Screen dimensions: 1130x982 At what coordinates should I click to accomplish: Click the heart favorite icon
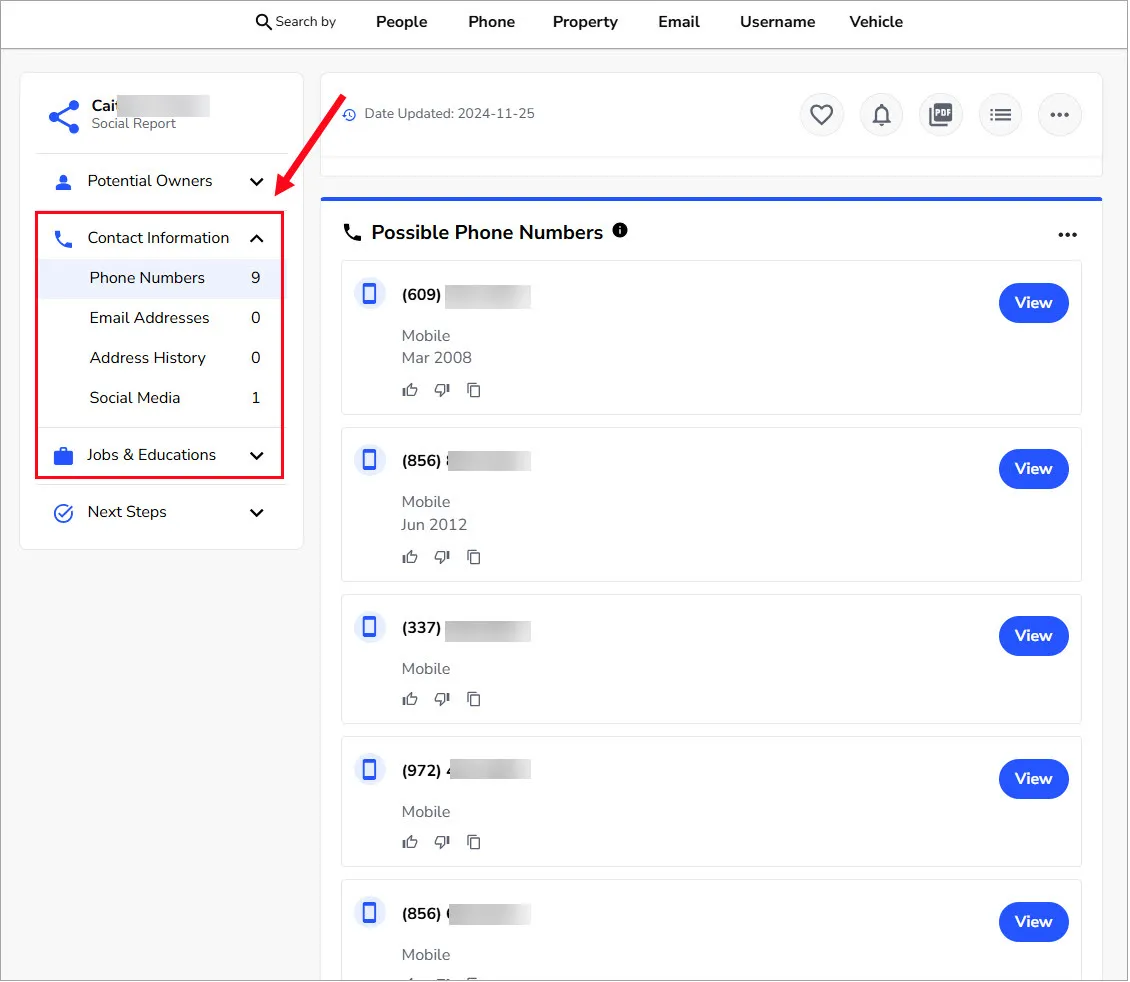coord(821,115)
